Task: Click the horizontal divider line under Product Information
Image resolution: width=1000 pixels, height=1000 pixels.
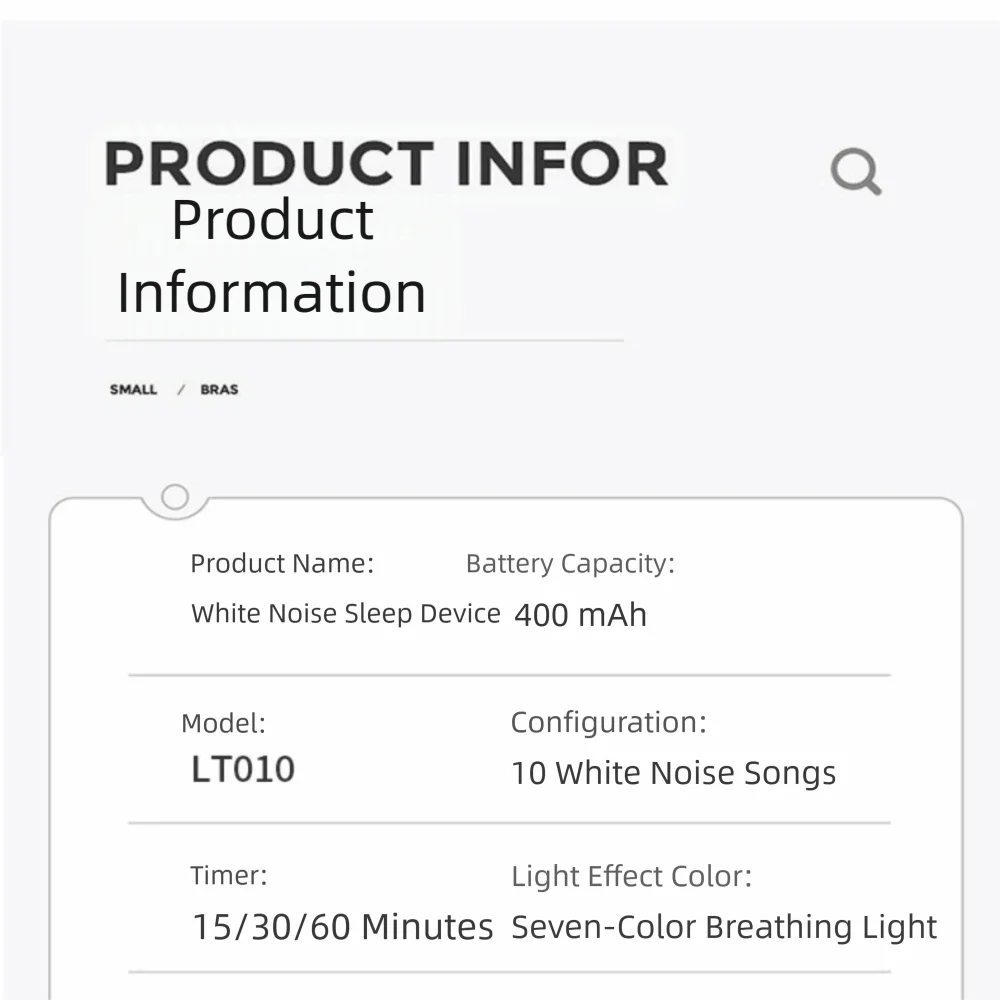Action: coord(364,340)
